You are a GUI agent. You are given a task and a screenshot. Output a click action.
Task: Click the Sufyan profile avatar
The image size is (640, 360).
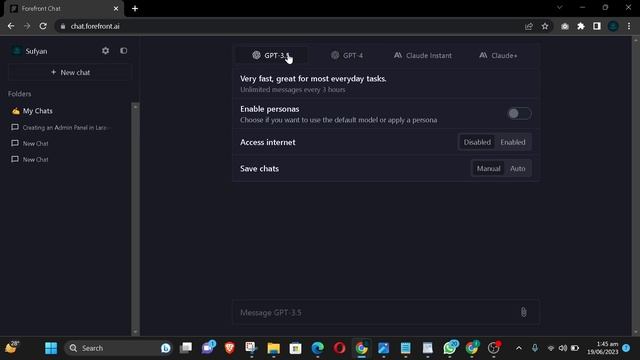click(x=16, y=51)
